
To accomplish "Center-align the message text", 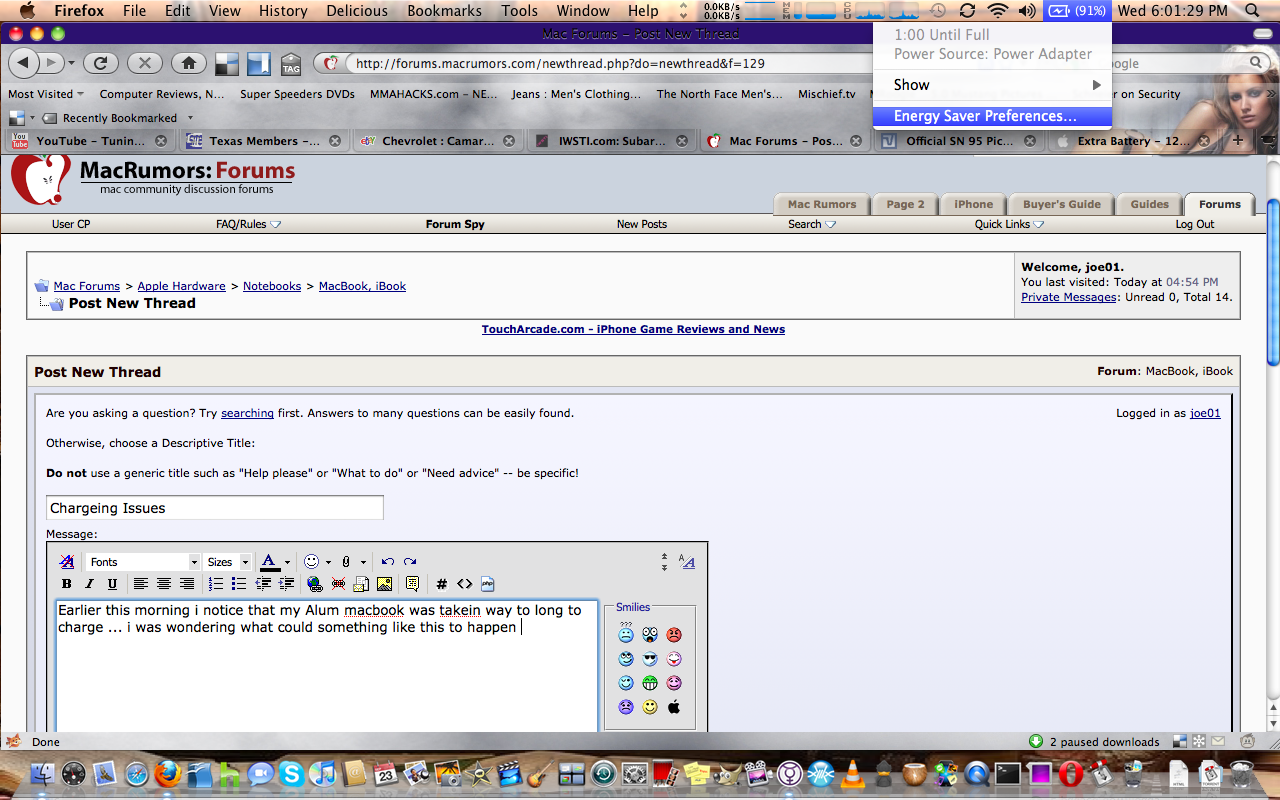I will pos(164,584).
